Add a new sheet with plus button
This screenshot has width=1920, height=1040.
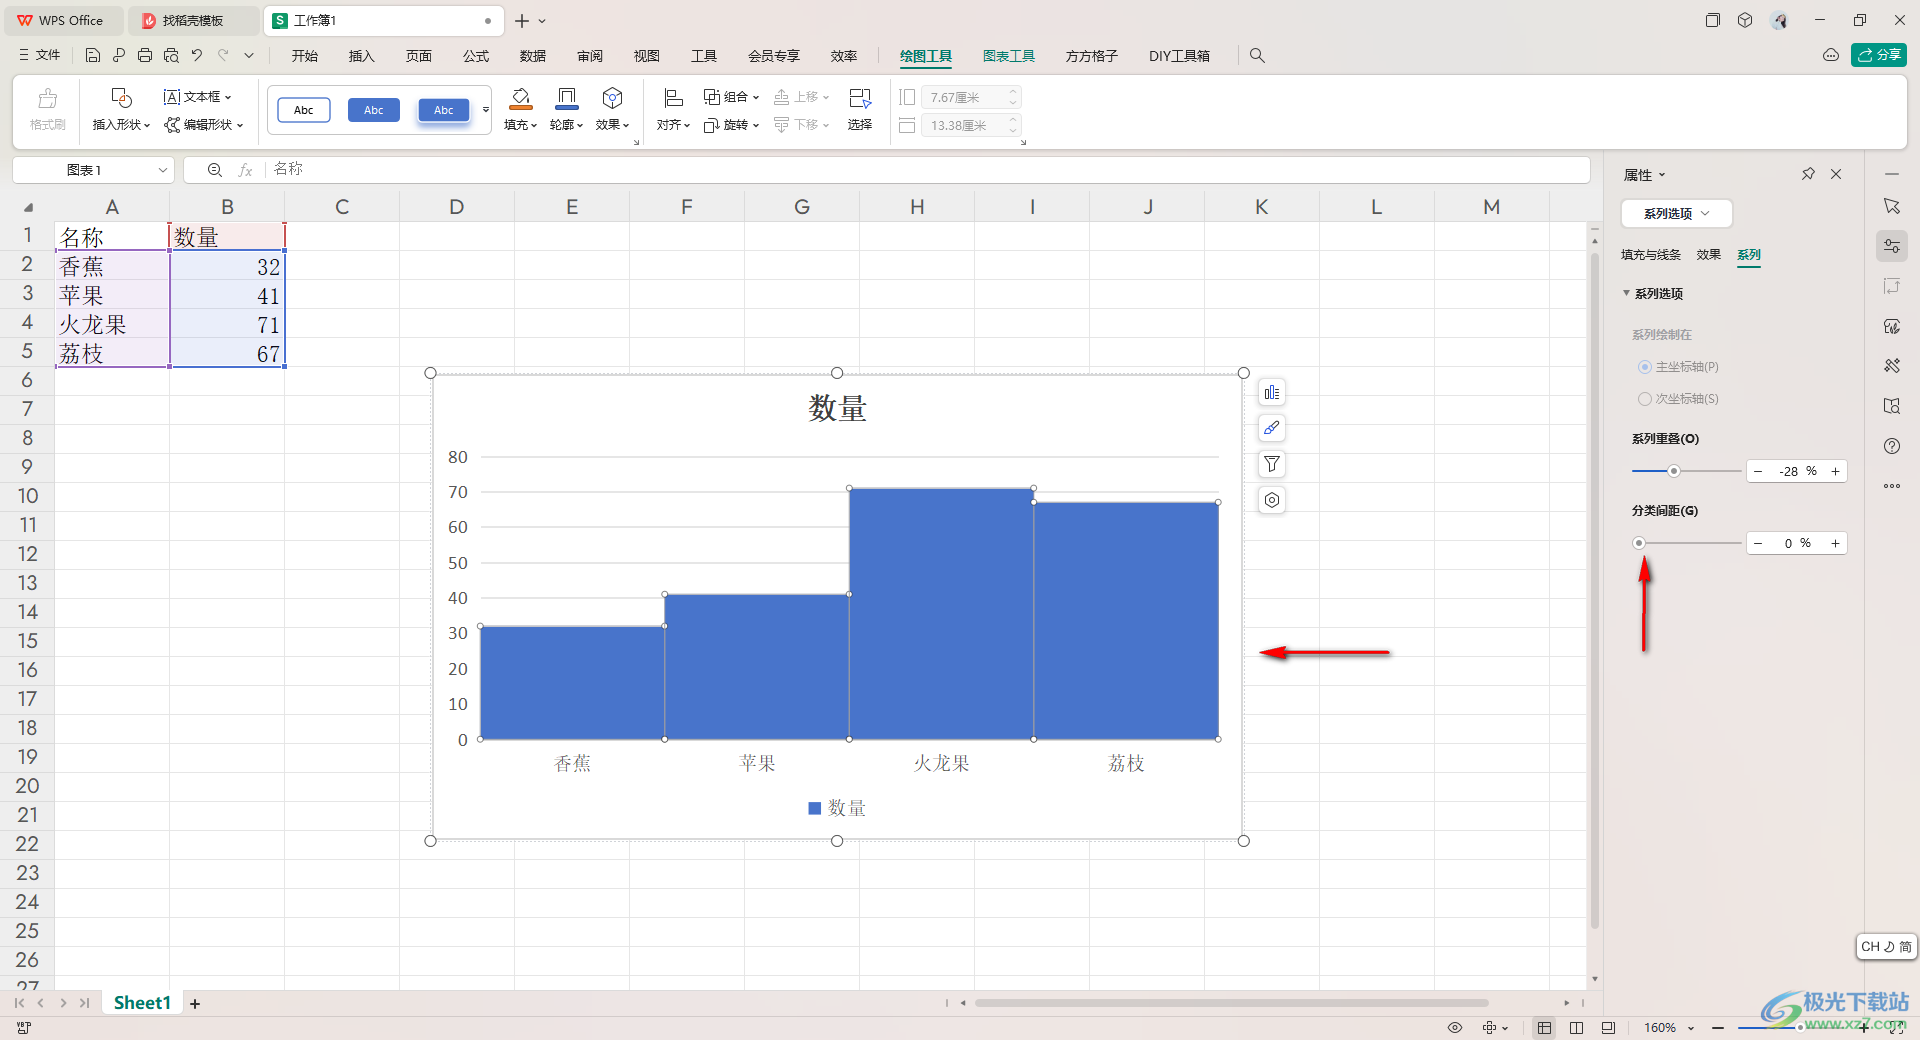coord(195,1003)
